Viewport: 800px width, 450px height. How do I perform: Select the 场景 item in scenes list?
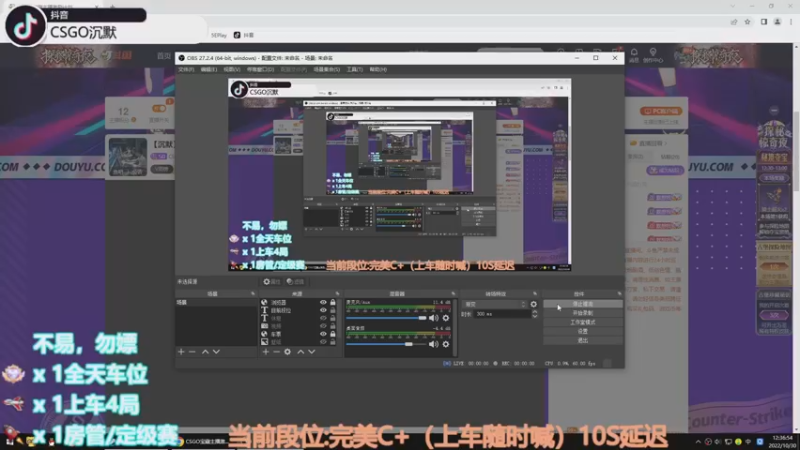216,303
